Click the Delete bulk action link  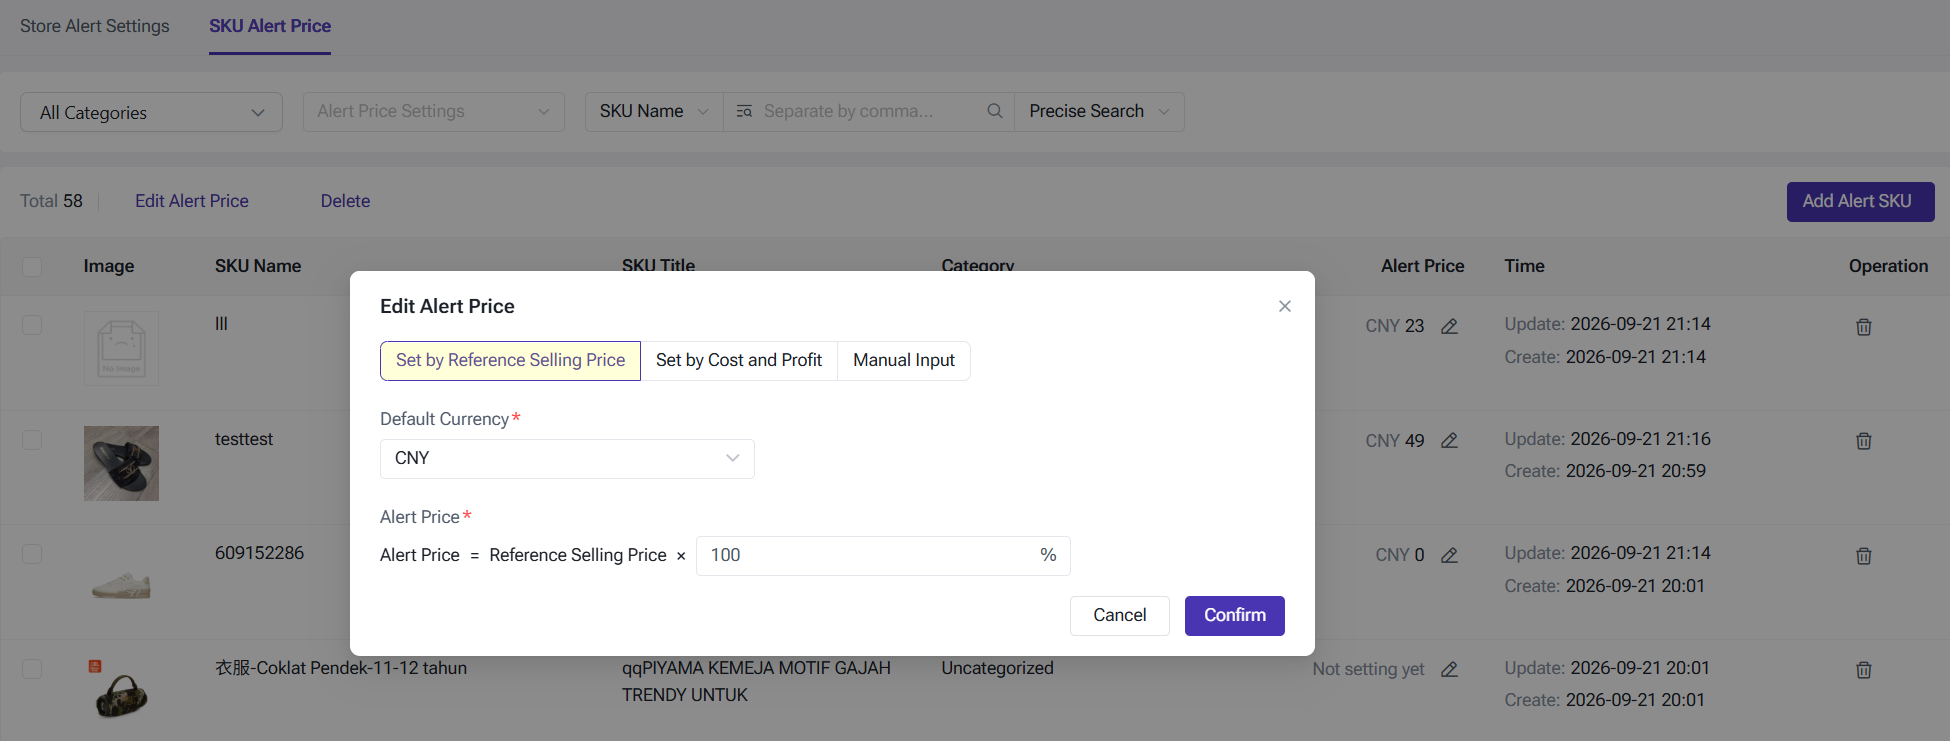(x=345, y=201)
